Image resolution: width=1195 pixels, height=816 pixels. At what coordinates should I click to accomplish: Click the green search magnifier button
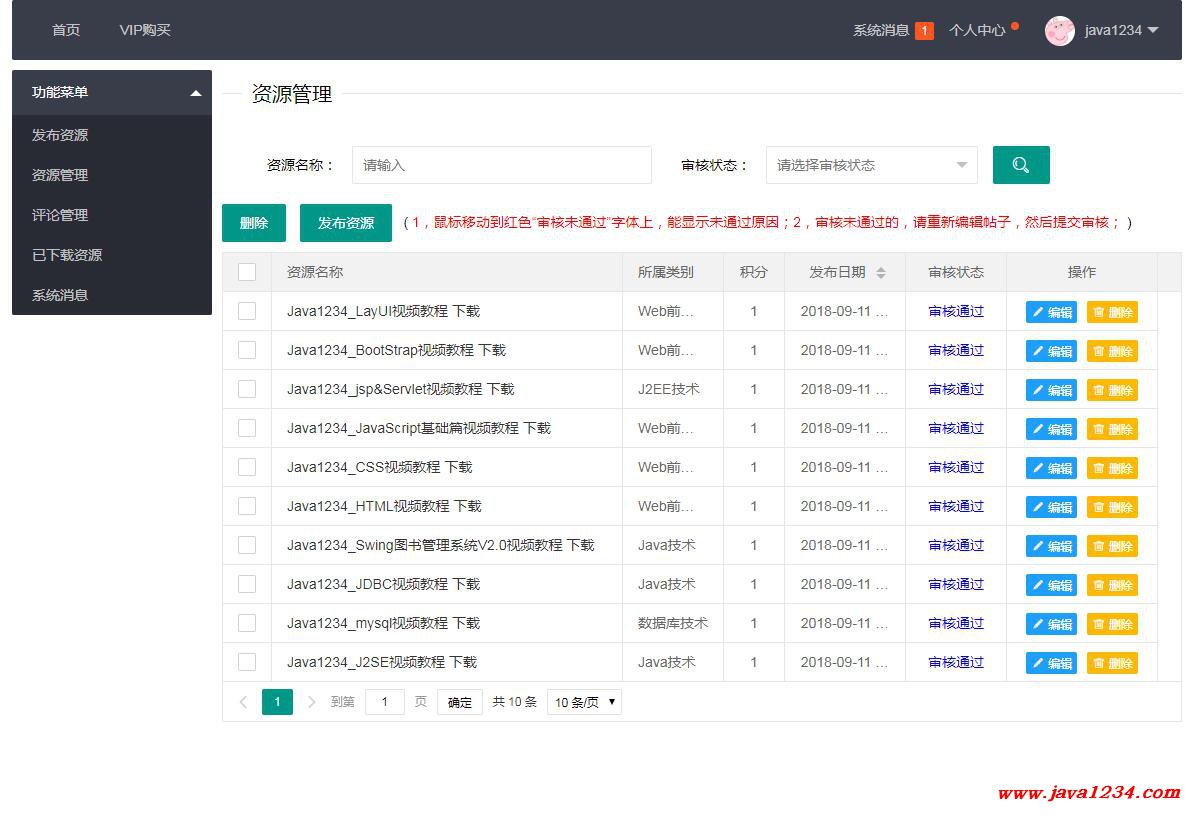(1020, 165)
